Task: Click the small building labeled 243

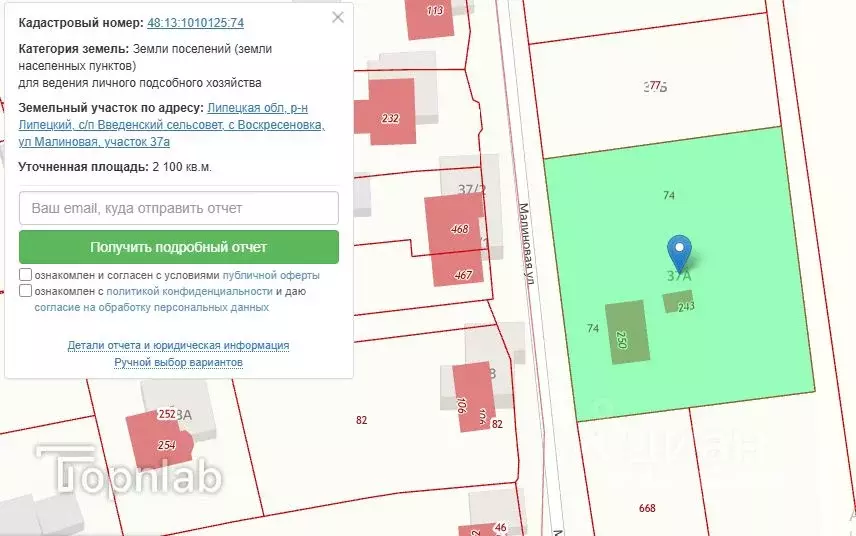Action: pos(679,302)
